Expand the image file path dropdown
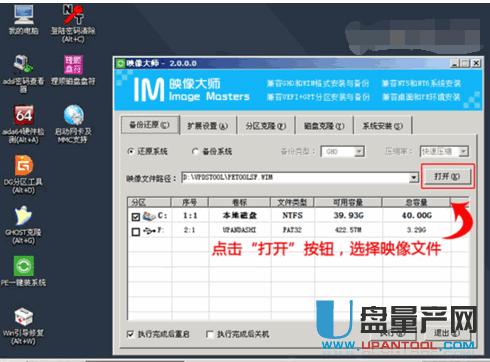Viewport: 490px width, 362px height. [x=413, y=178]
